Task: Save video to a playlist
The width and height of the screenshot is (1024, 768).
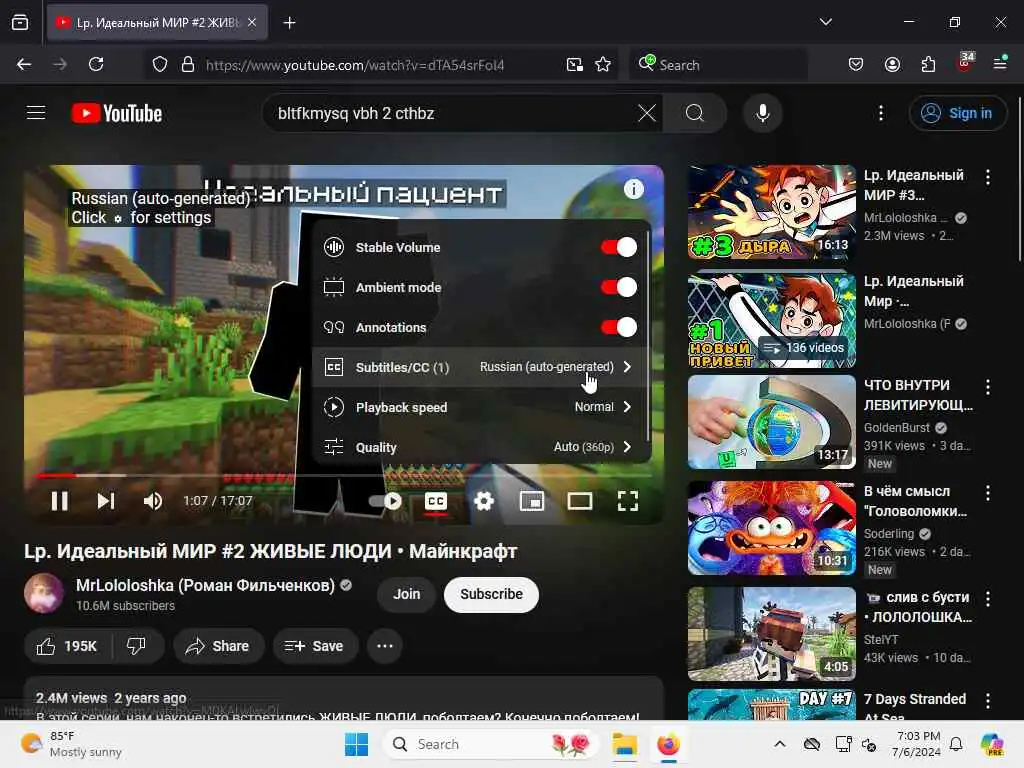Action: tap(315, 646)
